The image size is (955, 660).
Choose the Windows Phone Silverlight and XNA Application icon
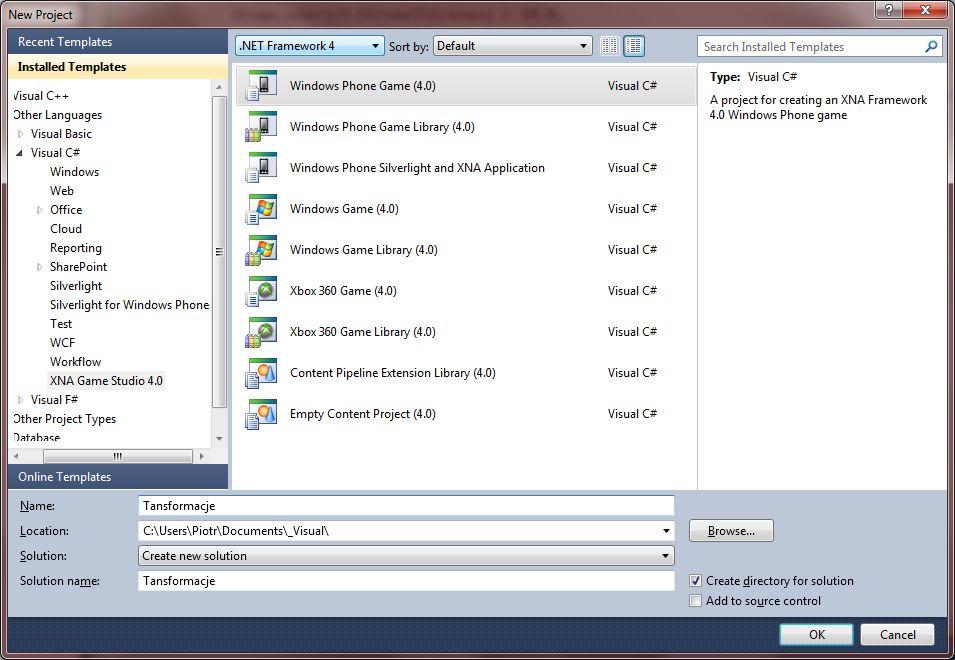(261, 167)
